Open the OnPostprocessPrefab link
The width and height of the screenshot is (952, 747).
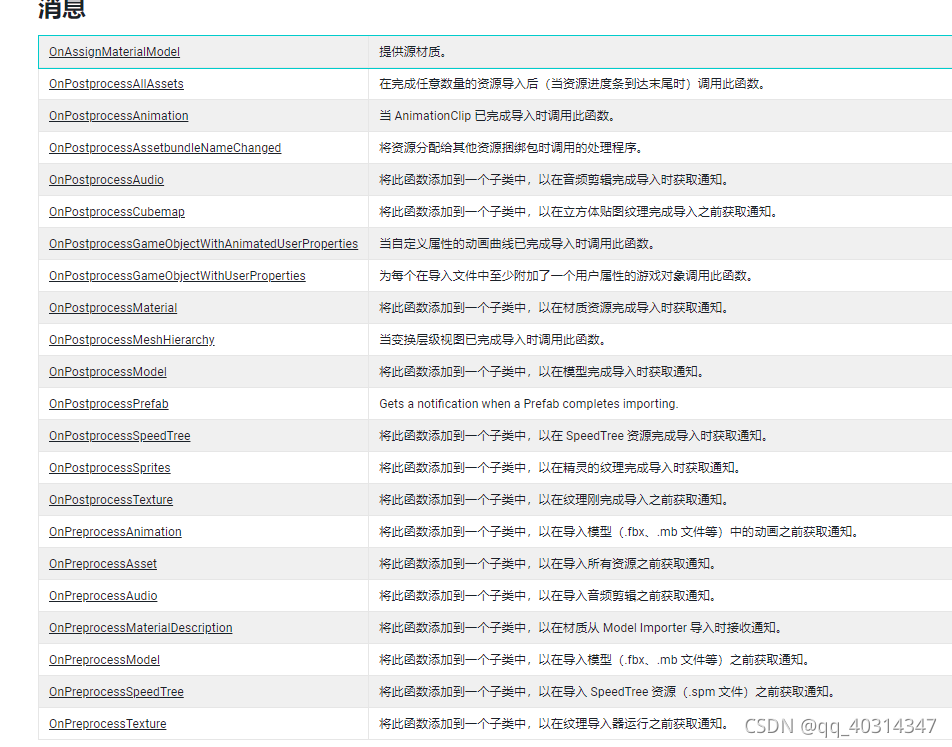pos(109,404)
